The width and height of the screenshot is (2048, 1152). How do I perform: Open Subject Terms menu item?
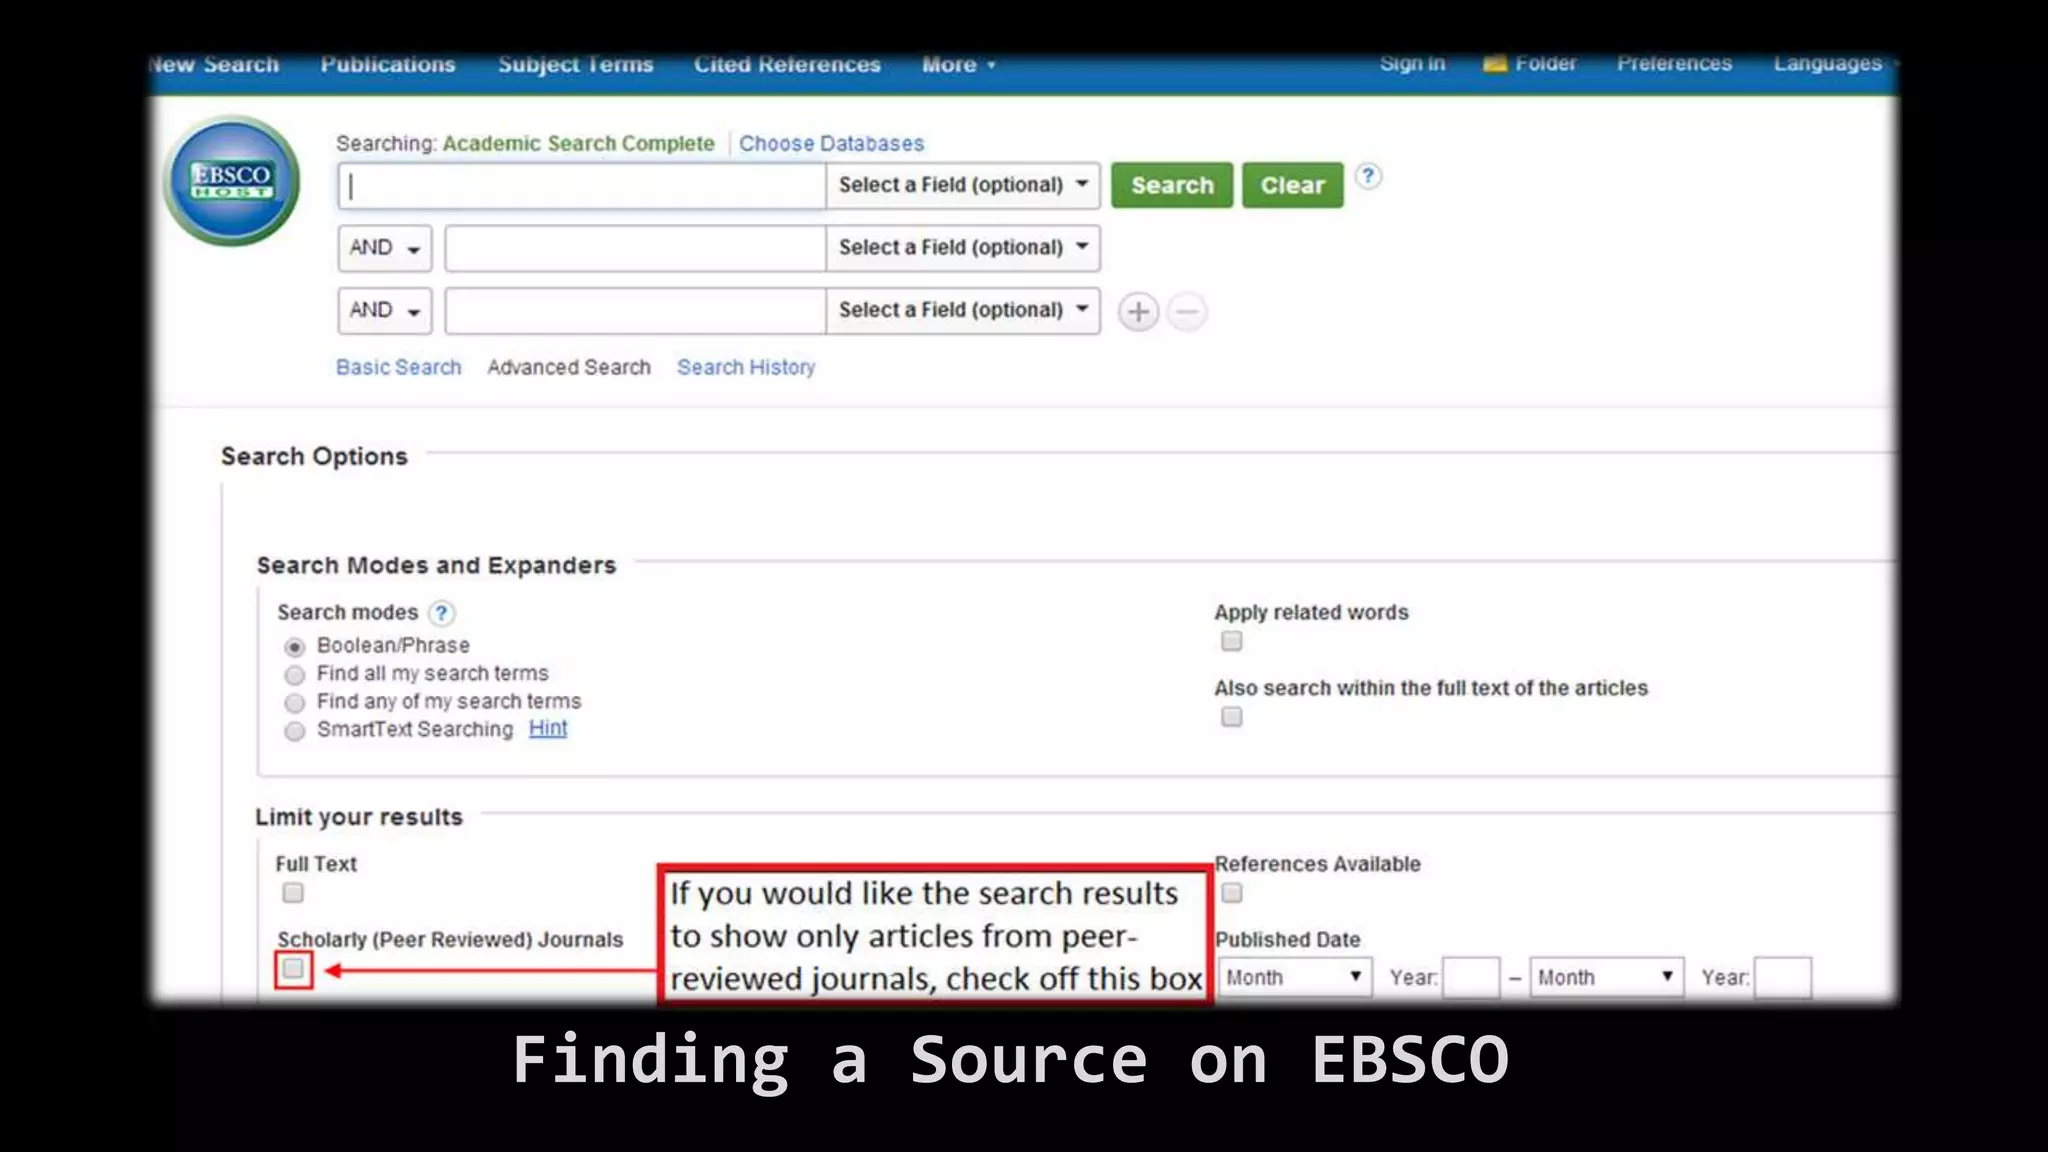pos(576,65)
